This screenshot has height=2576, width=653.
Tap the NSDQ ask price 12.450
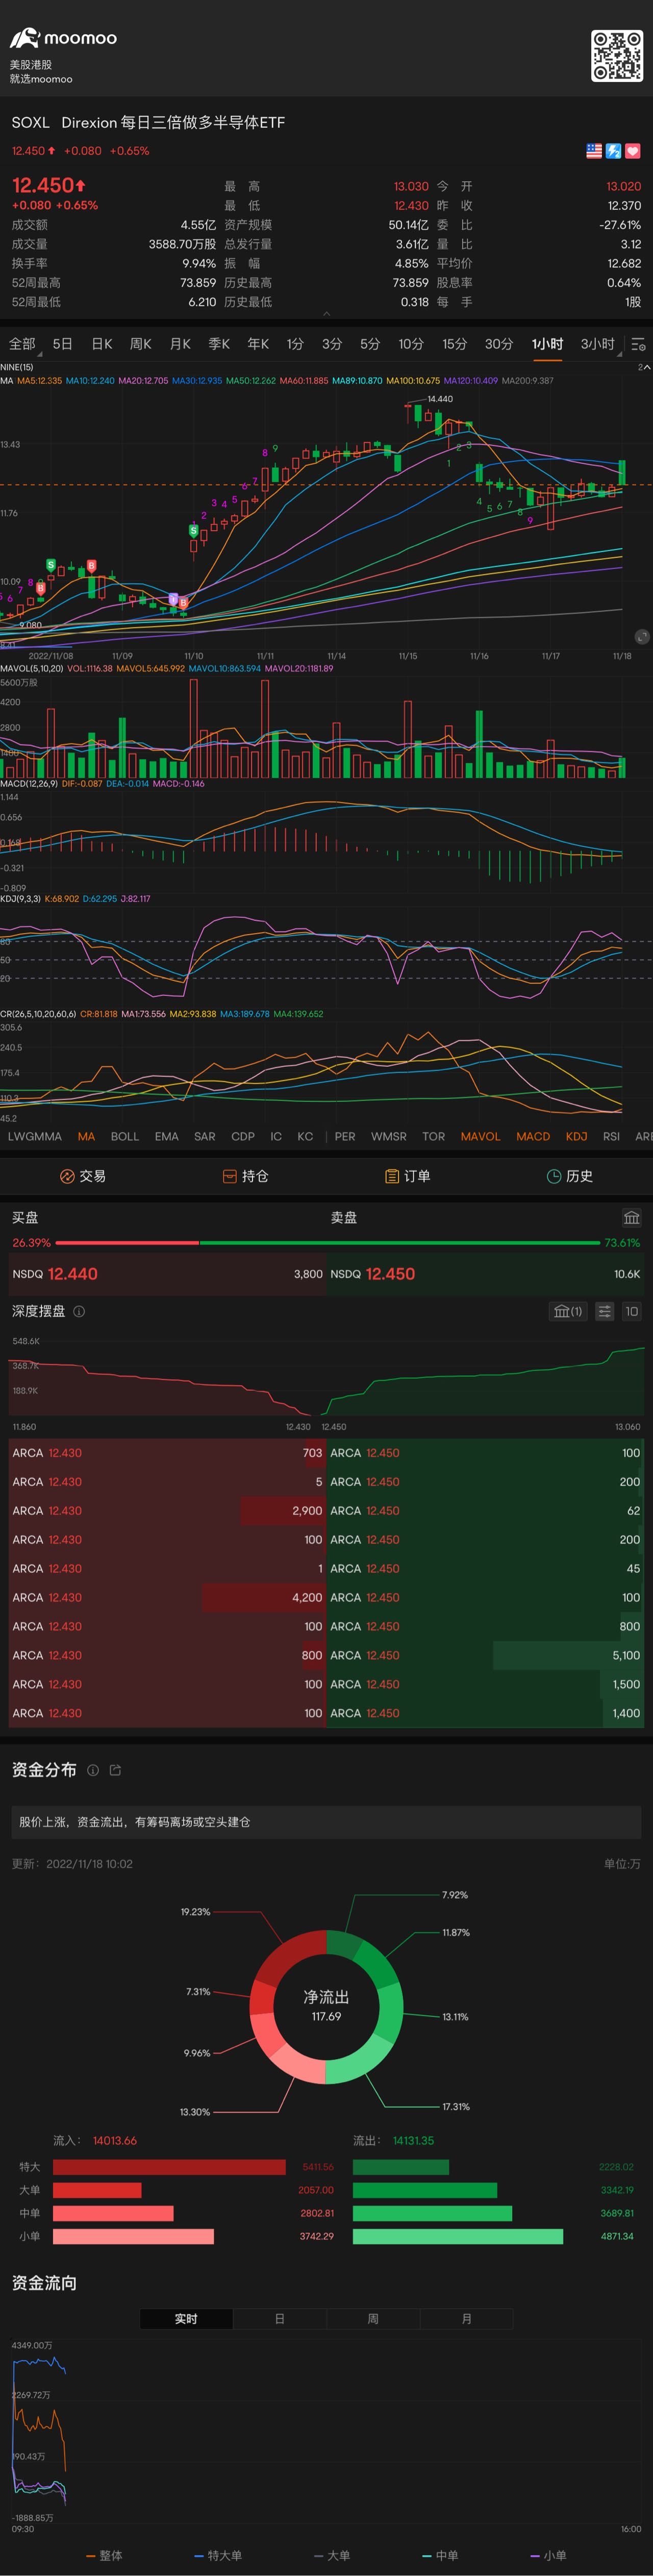coord(390,1274)
